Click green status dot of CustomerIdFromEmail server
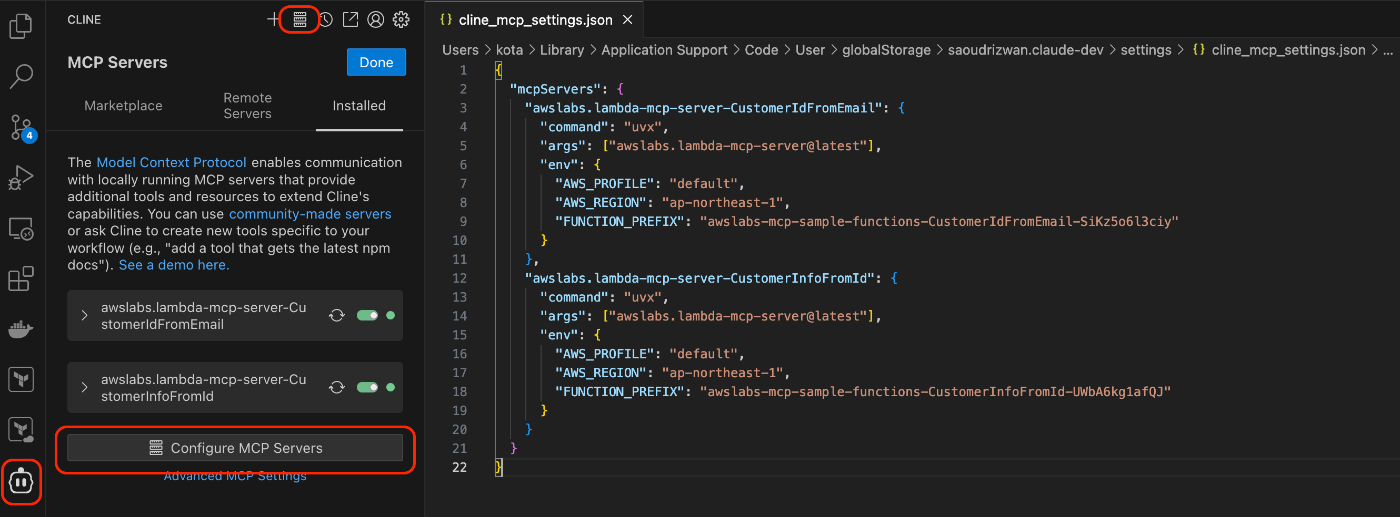 390,315
